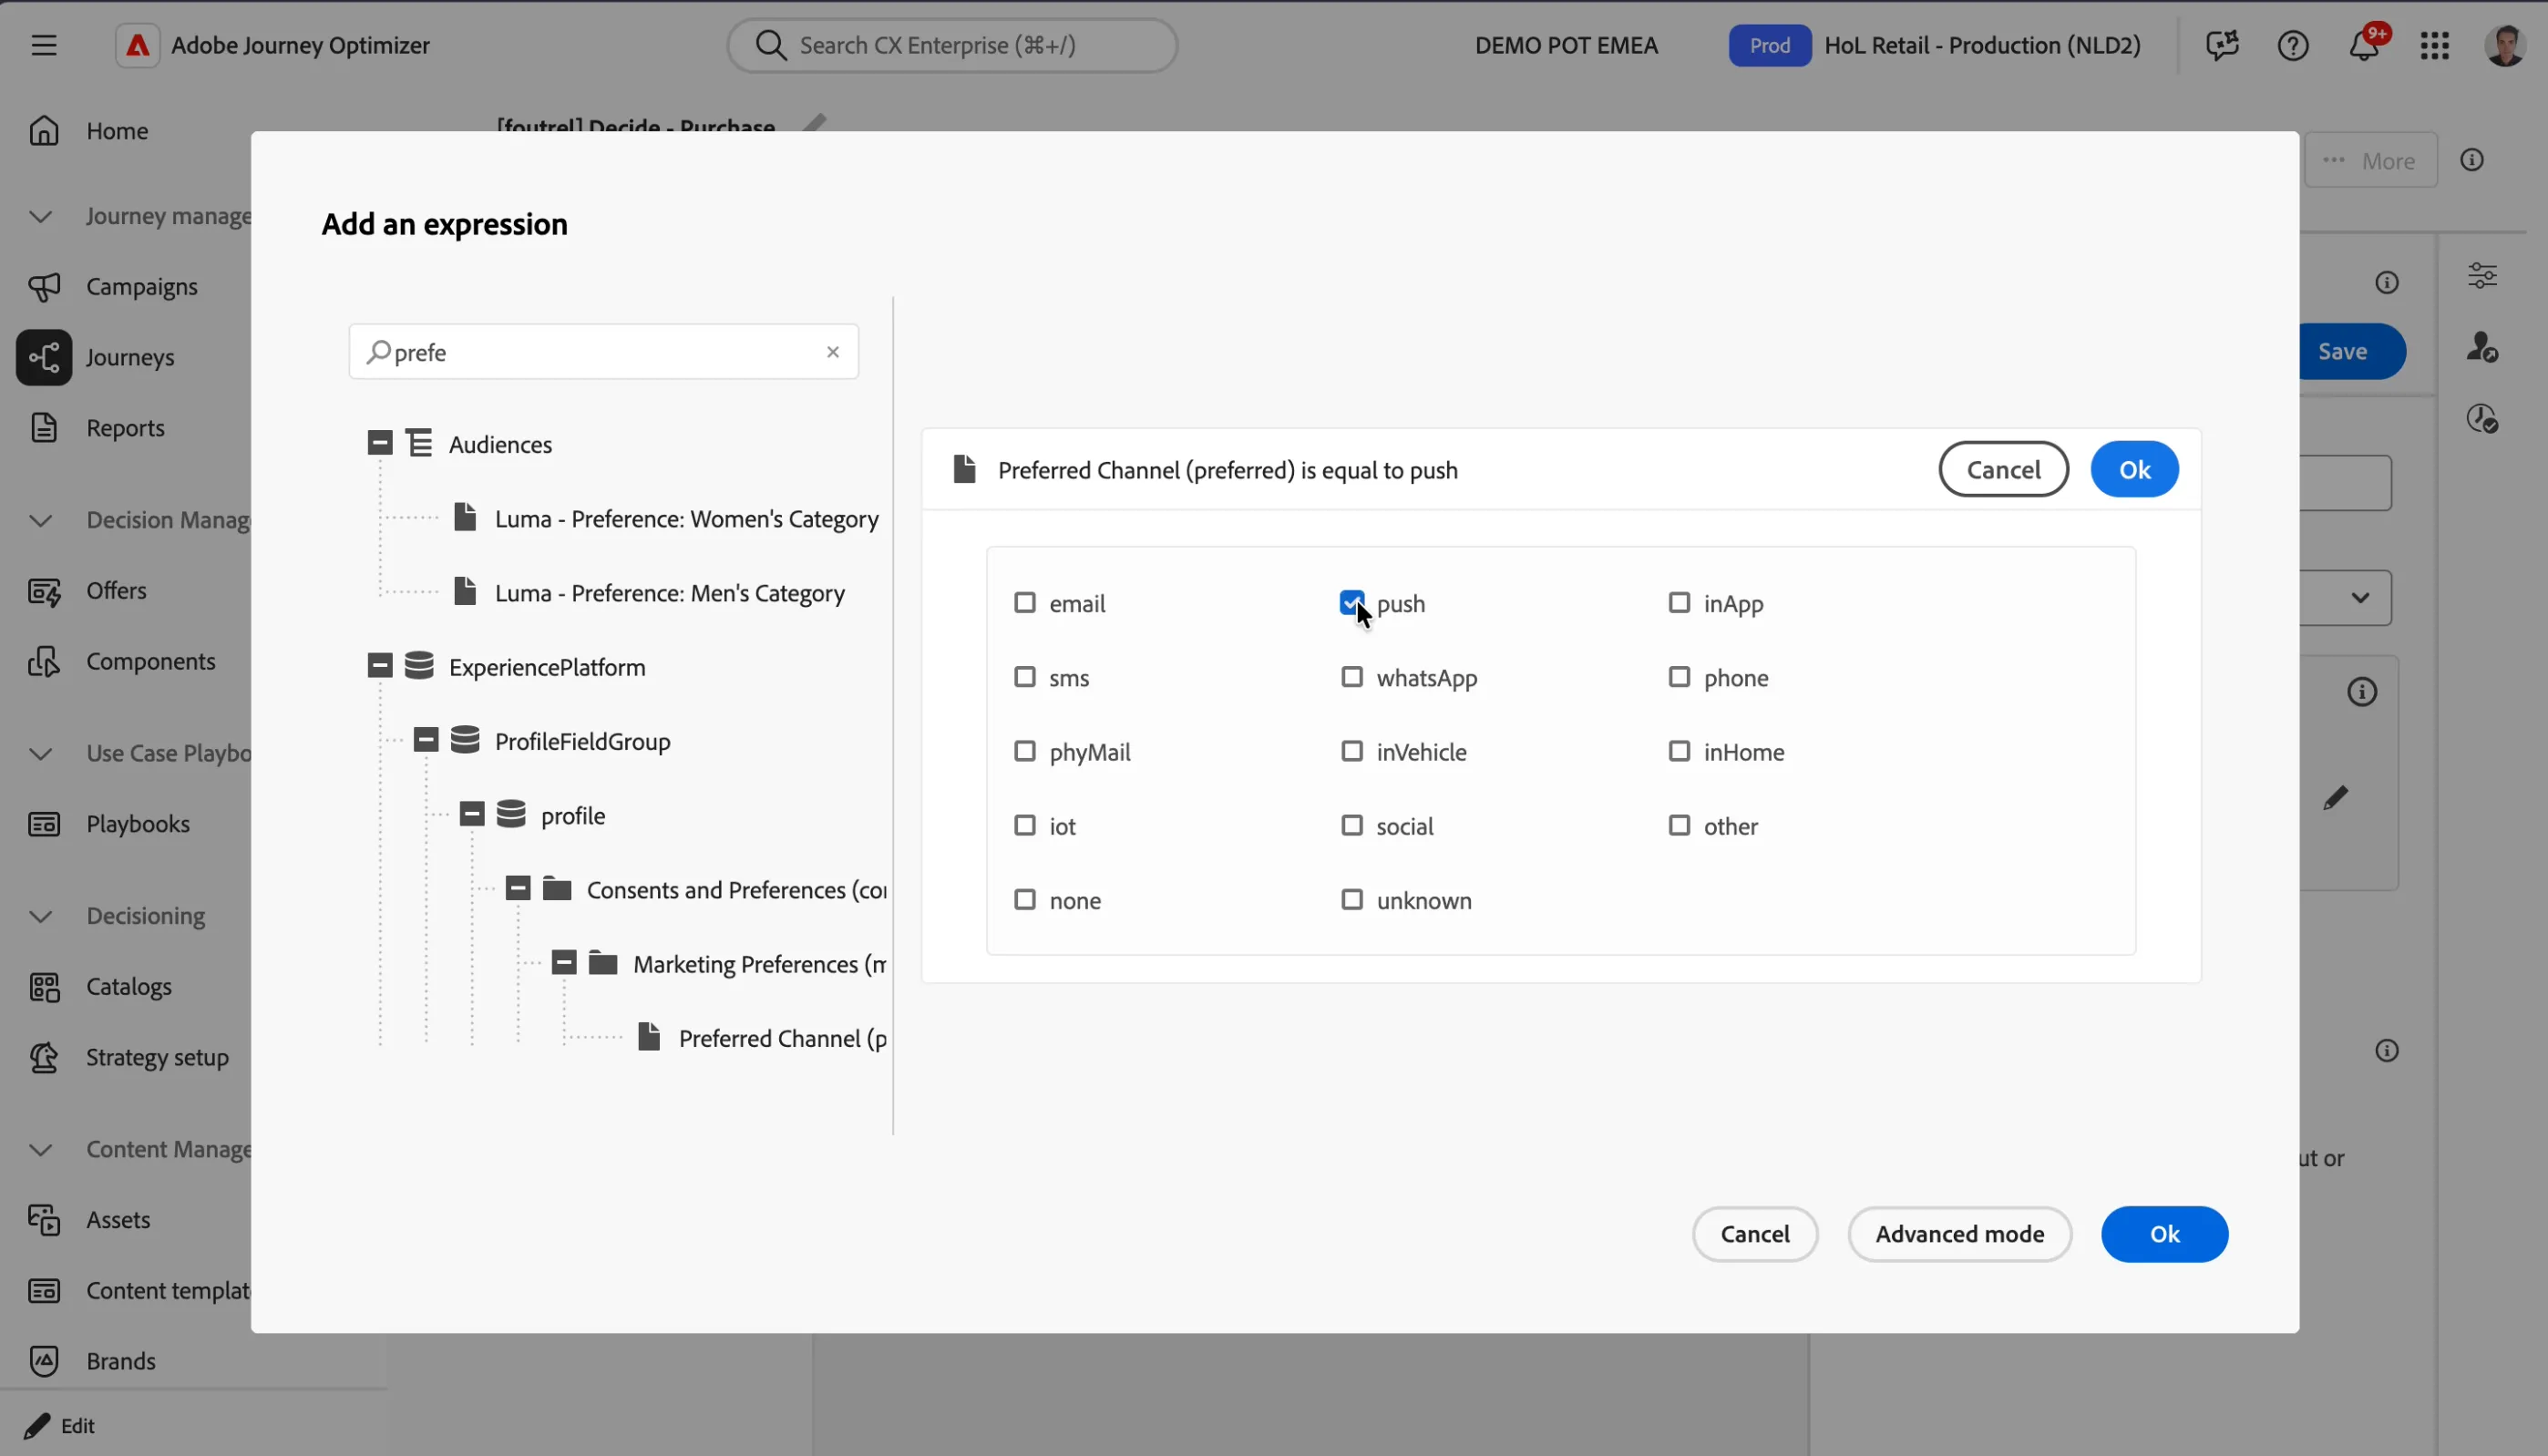The height and width of the screenshot is (1456, 2548).
Task: Open the help question mark icon
Action: (x=2293, y=45)
